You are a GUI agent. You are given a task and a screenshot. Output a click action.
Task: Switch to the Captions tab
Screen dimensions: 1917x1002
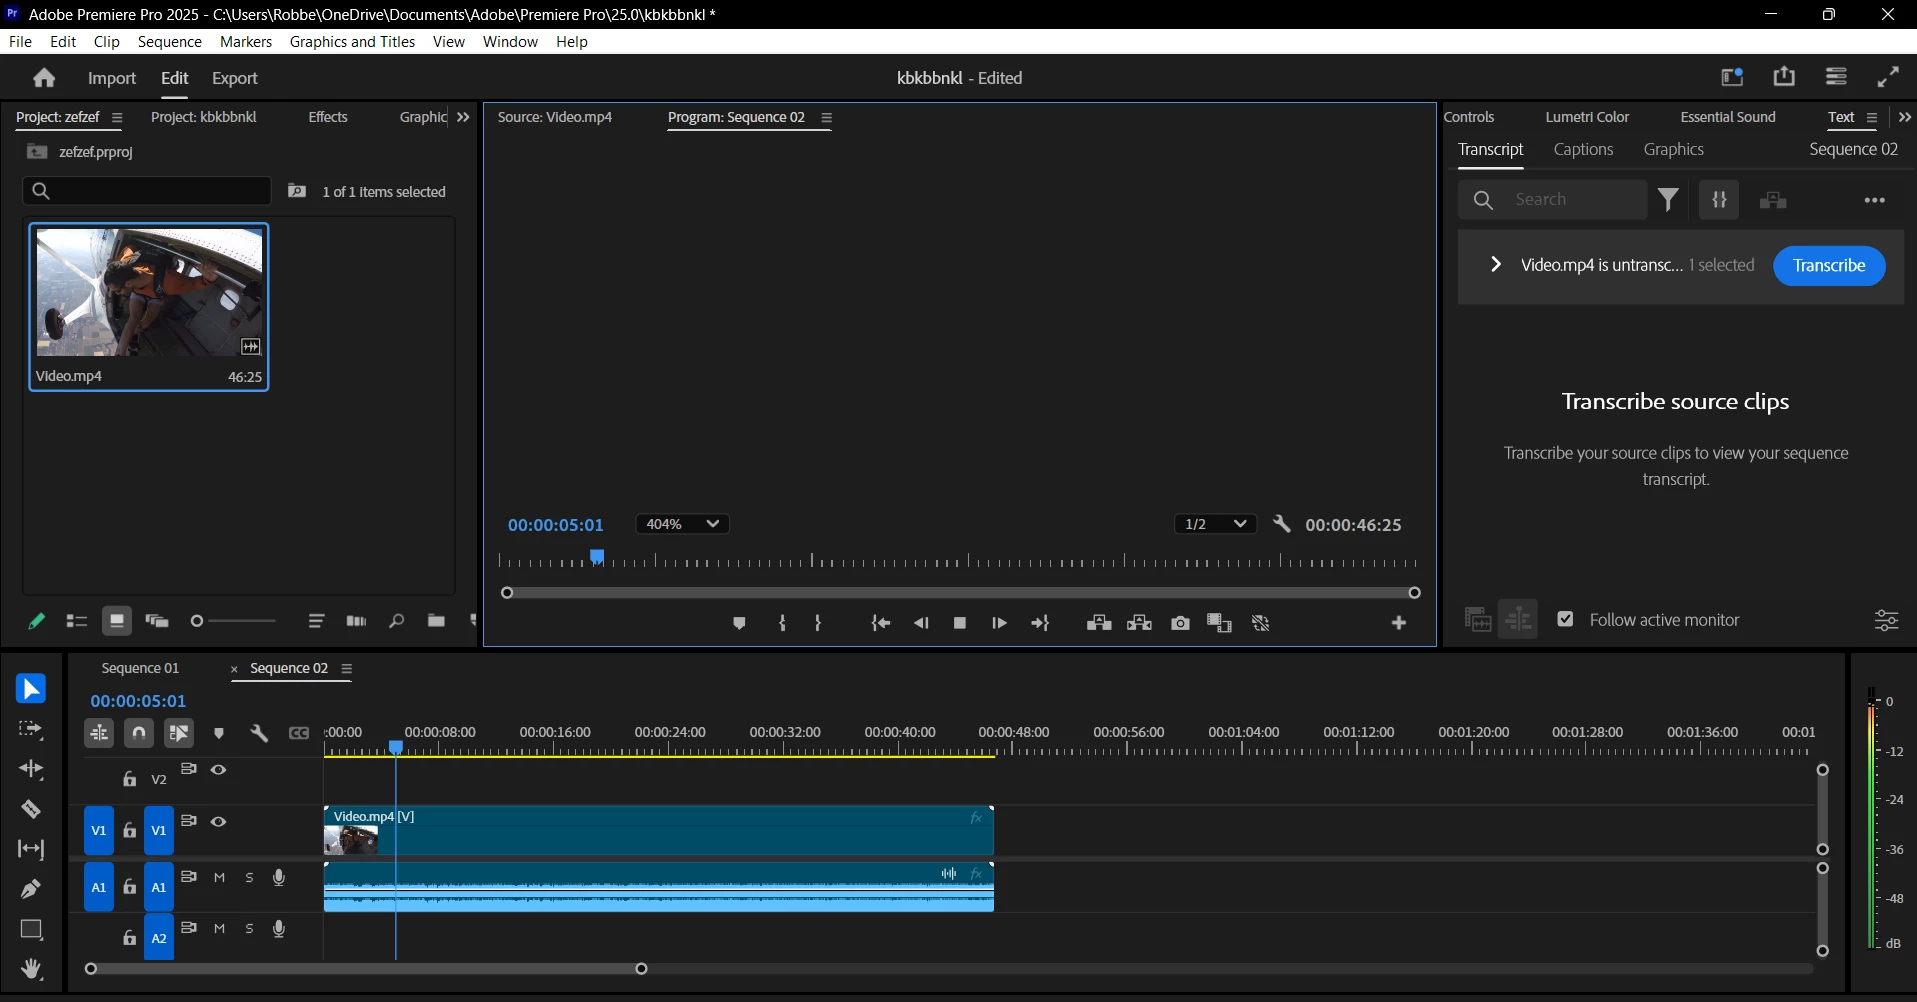1583,149
